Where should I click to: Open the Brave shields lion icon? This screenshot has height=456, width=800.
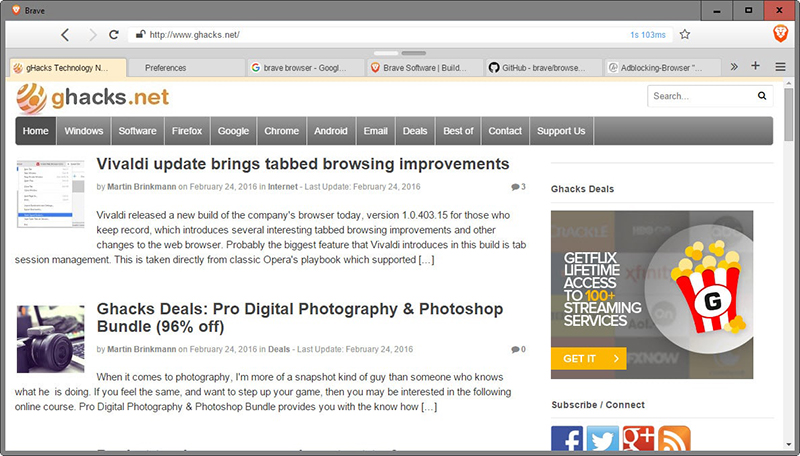point(780,34)
